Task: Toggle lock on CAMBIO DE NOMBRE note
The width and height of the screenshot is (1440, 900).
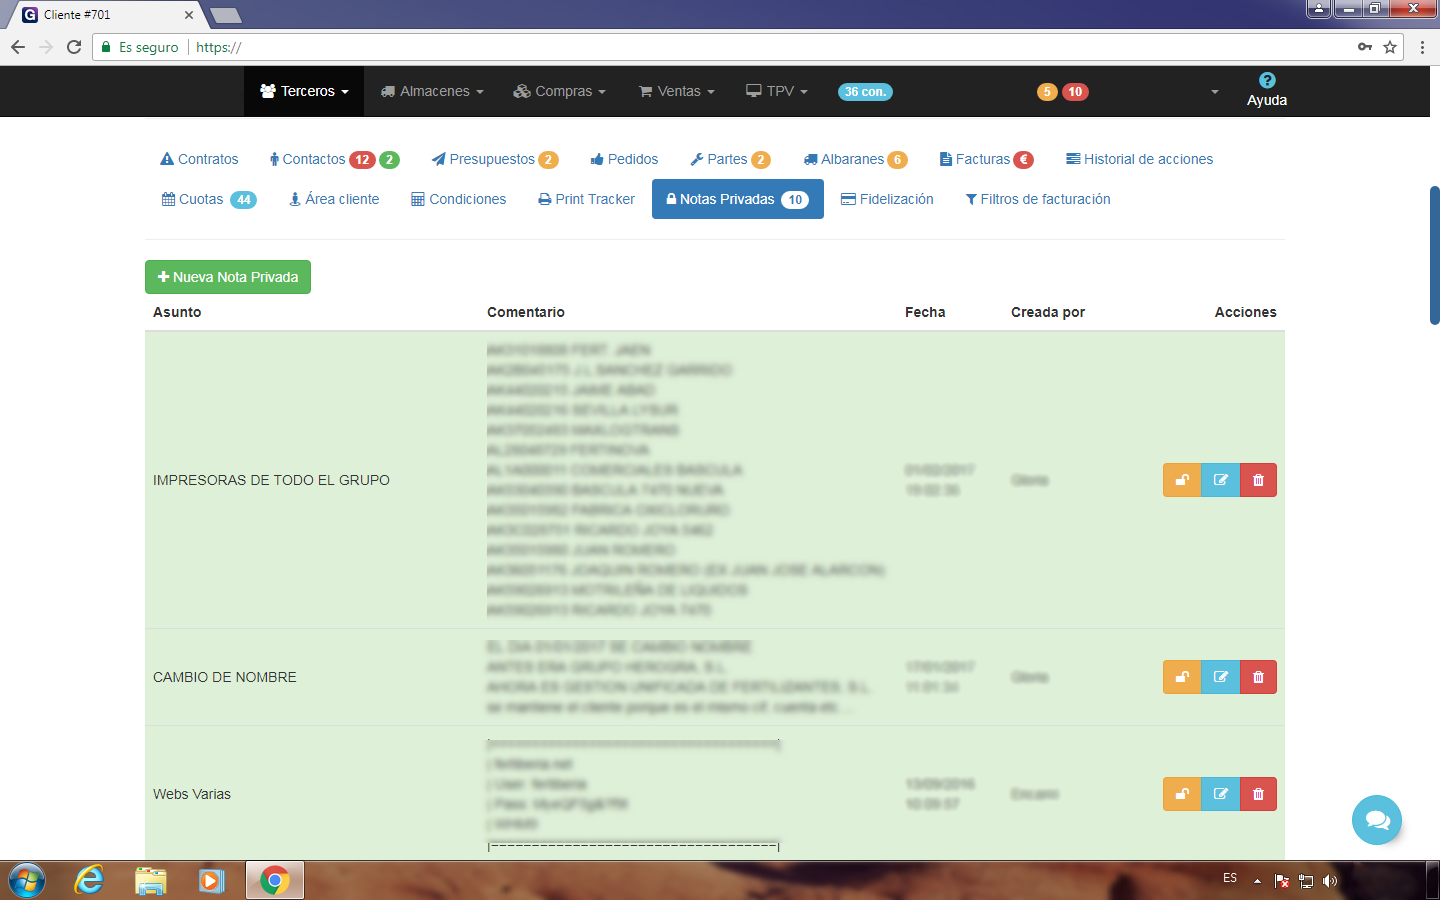Action: pos(1181,677)
